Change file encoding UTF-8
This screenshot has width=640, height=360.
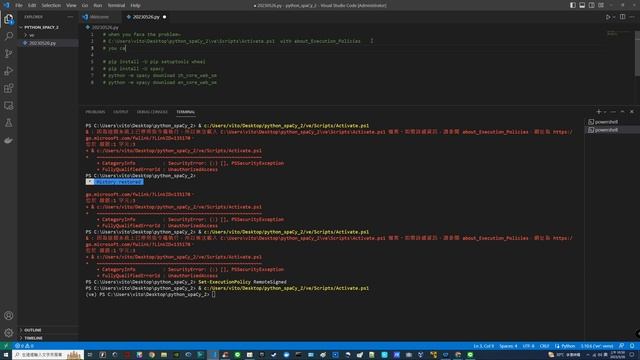pos(529,346)
